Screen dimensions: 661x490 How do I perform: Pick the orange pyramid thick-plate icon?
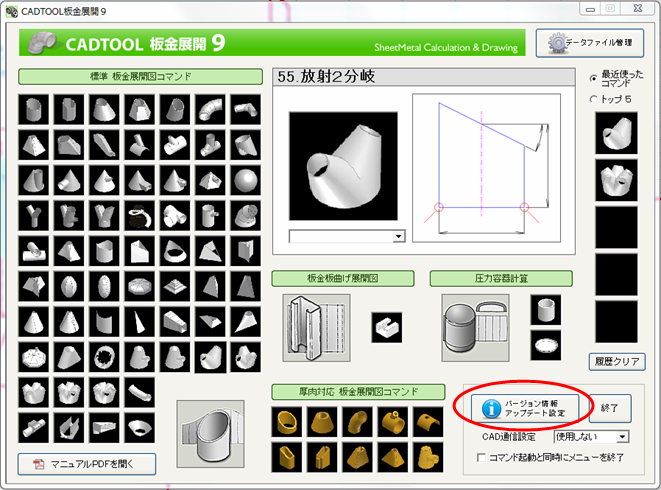[393, 458]
